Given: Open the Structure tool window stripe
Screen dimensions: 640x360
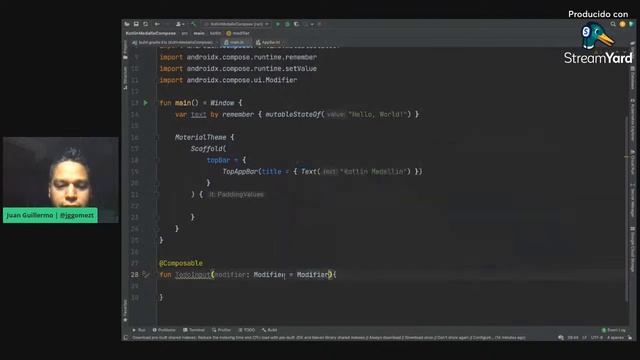Looking at the screenshot, I should coord(125,78).
